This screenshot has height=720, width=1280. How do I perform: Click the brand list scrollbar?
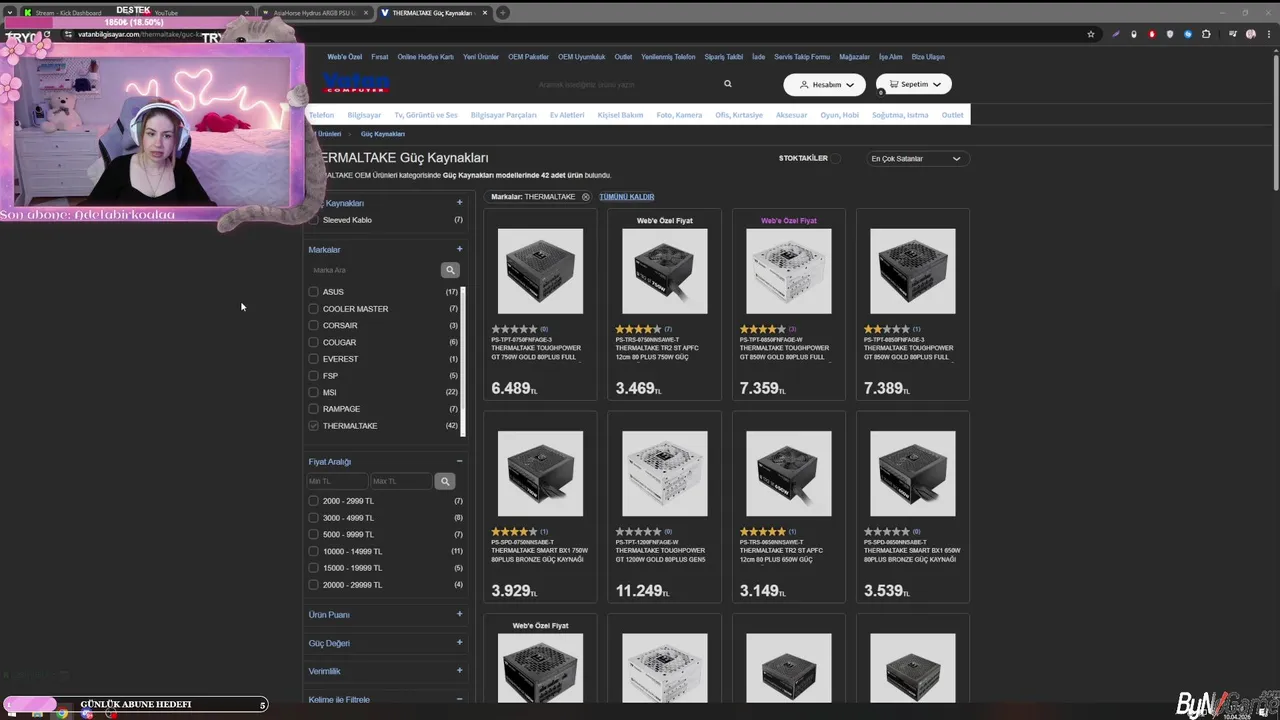[462, 360]
